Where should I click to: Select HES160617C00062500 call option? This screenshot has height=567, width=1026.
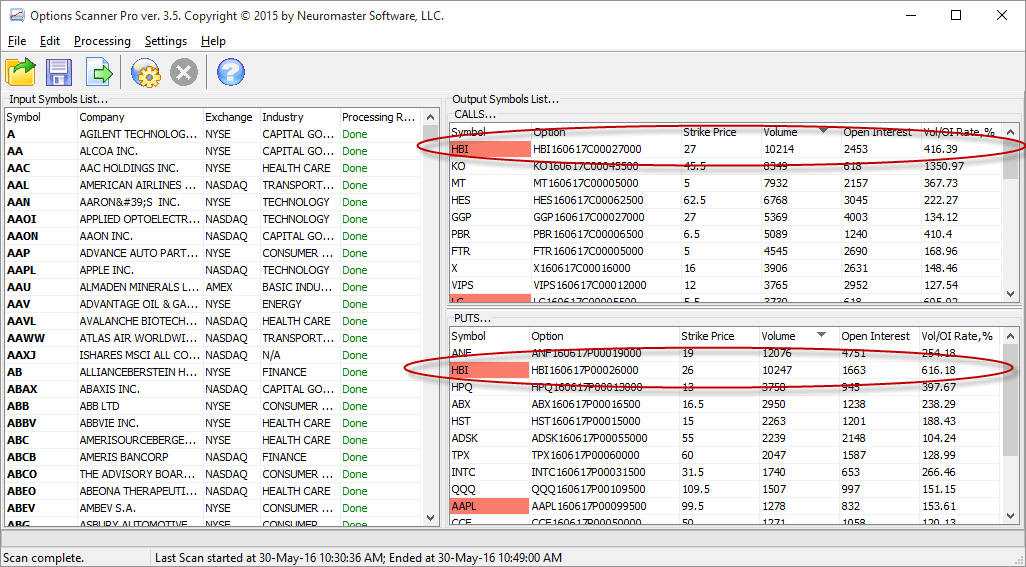point(588,200)
